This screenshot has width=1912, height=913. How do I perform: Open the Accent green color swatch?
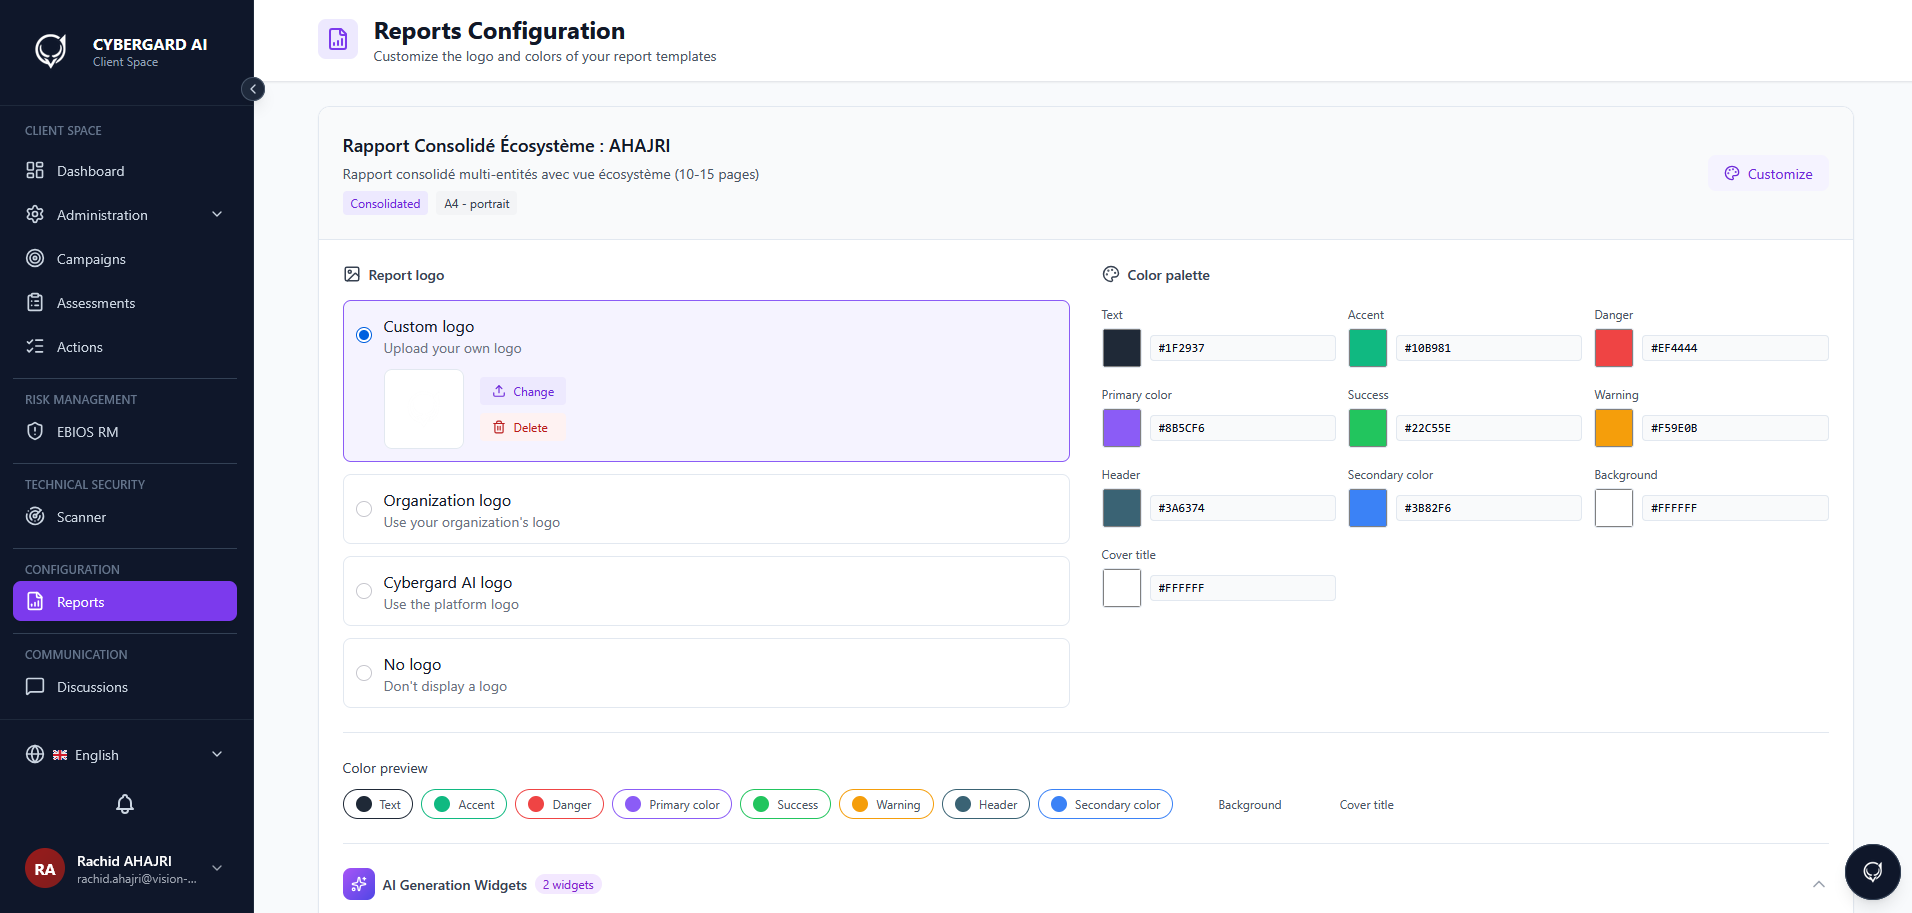pos(1367,348)
